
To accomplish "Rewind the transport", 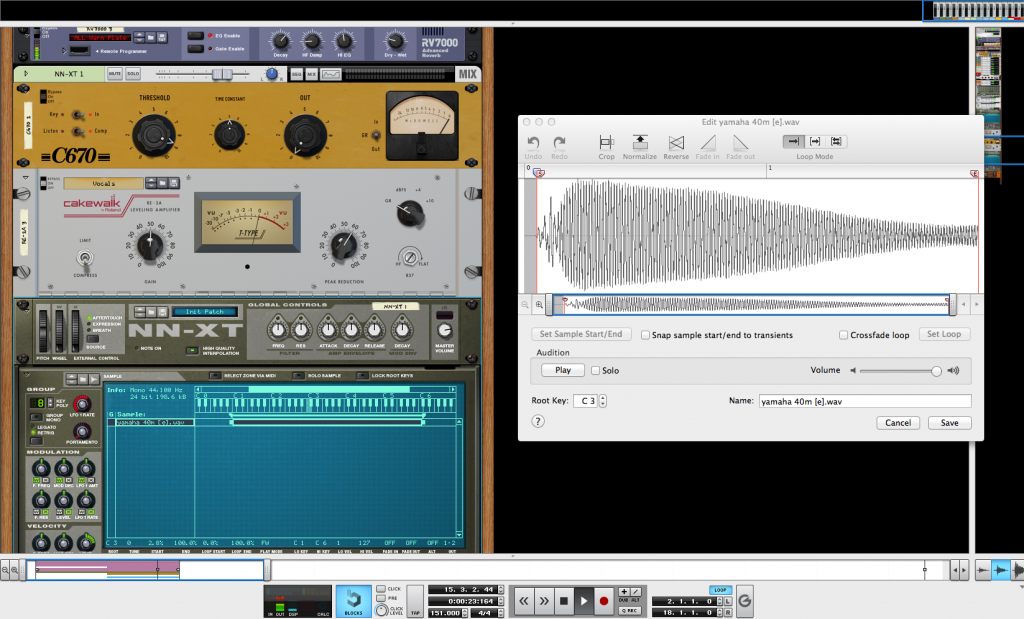I will (x=524, y=601).
